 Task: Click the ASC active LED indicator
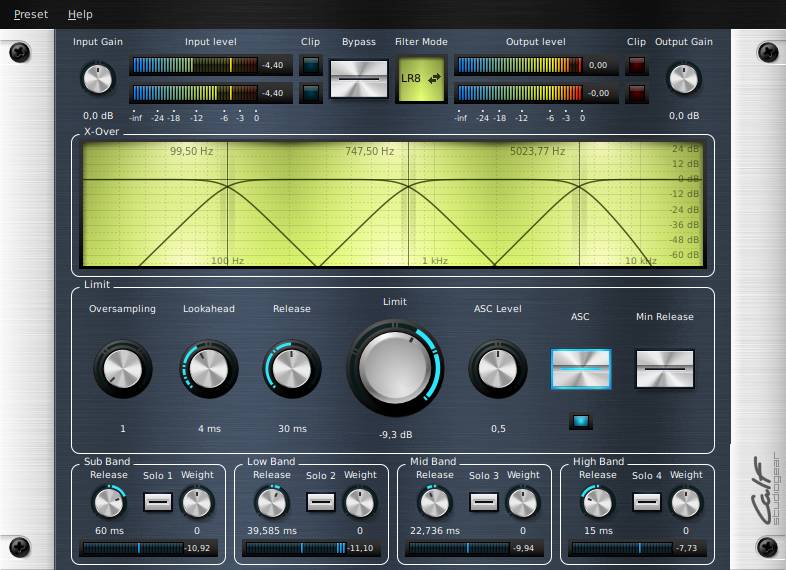tap(581, 421)
